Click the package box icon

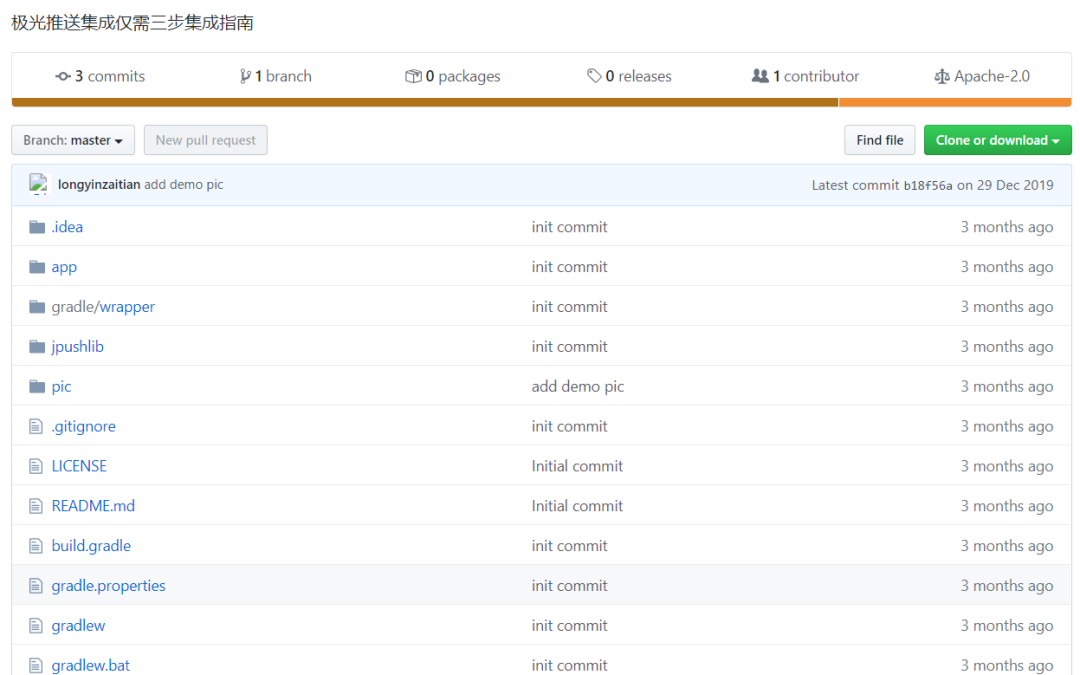click(413, 76)
